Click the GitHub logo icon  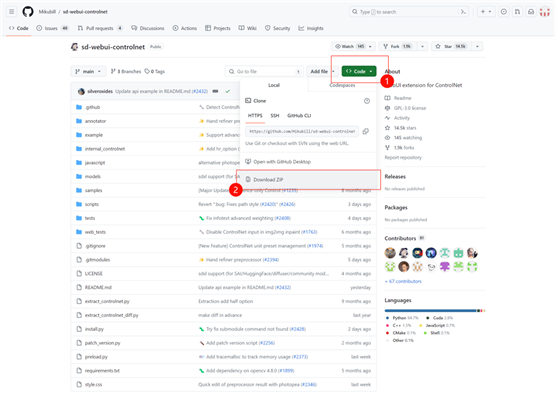[28, 12]
